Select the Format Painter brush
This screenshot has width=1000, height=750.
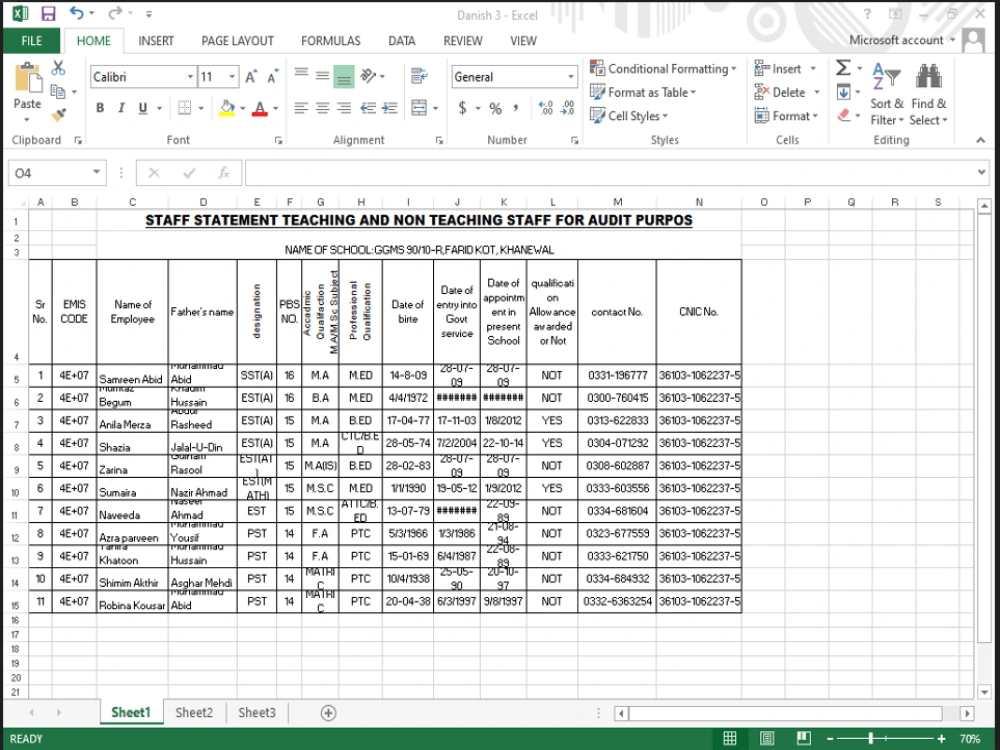point(59,115)
